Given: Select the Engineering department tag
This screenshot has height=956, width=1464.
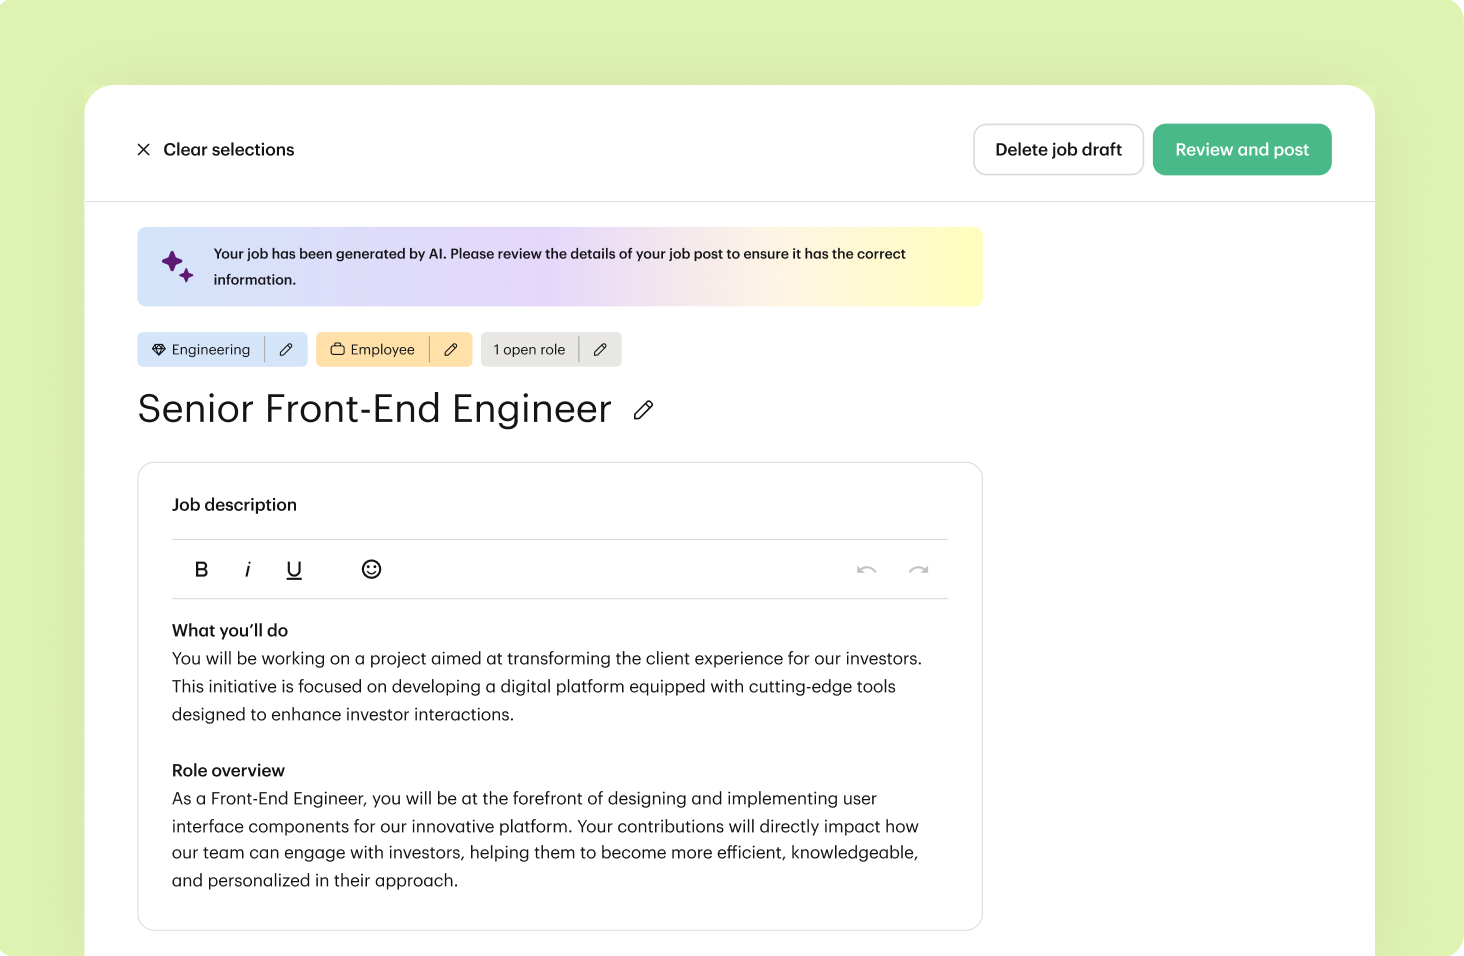Looking at the screenshot, I should (202, 350).
